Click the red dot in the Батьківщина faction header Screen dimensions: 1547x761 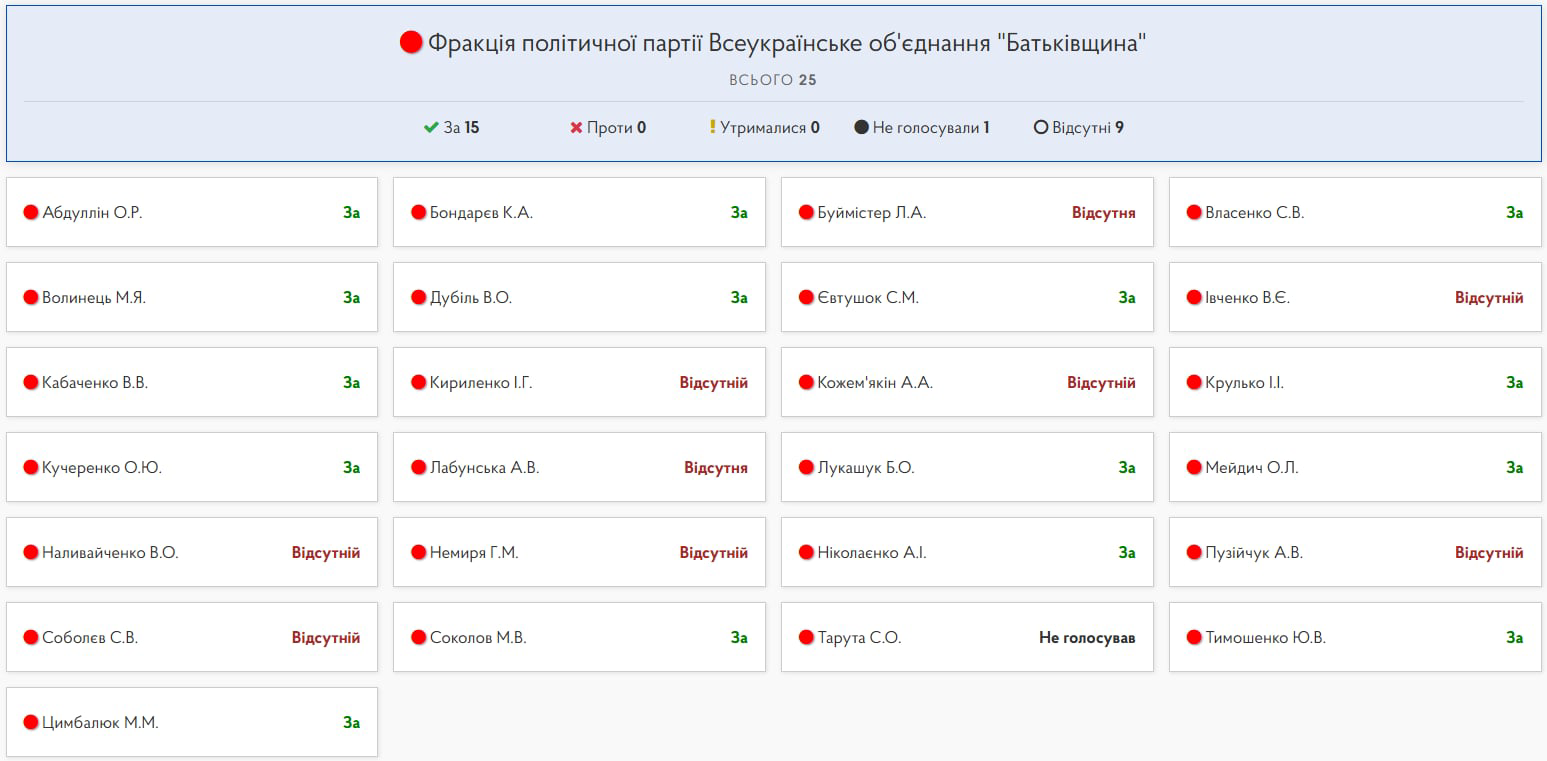click(411, 43)
